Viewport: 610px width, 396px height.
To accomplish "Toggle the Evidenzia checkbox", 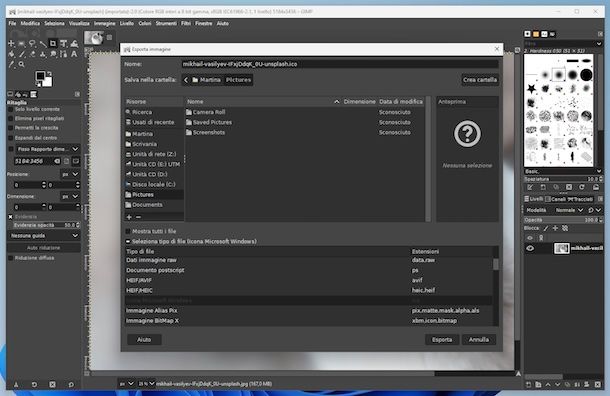I will click(x=11, y=217).
